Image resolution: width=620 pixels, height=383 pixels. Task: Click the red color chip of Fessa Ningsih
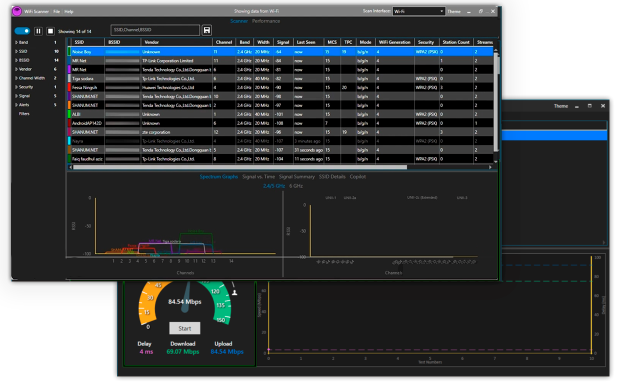[69, 87]
